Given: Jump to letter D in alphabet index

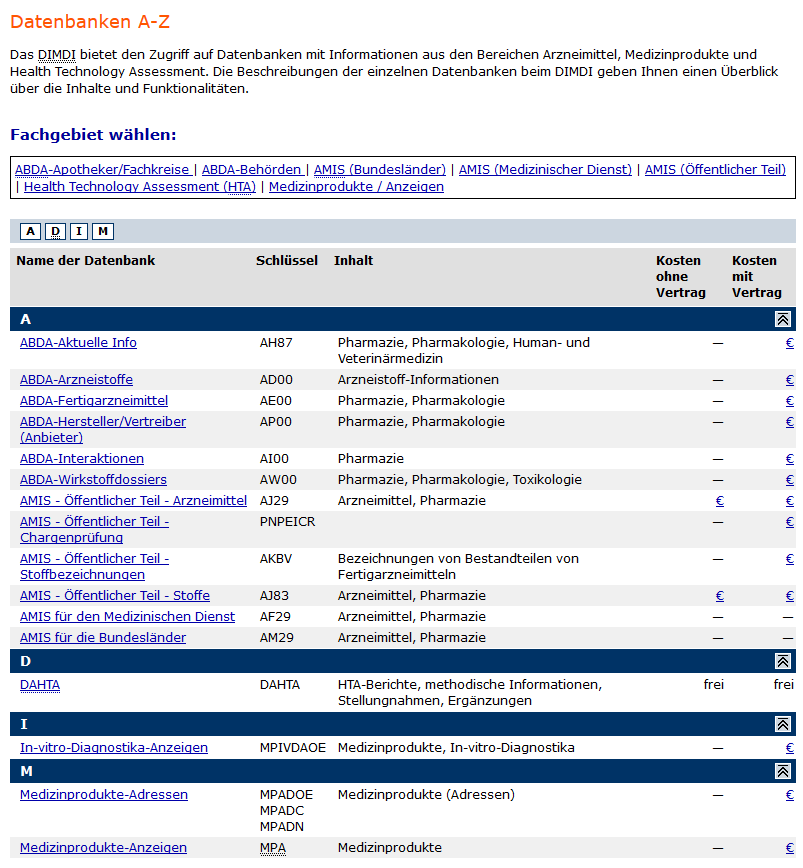Looking at the screenshot, I should [55, 232].
